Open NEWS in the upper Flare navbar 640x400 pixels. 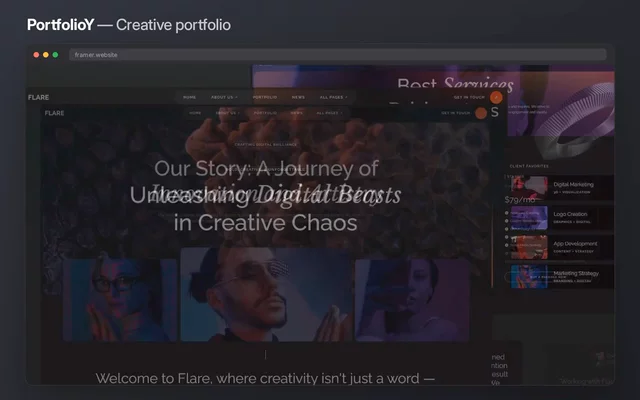pyautogui.click(x=298, y=97)
